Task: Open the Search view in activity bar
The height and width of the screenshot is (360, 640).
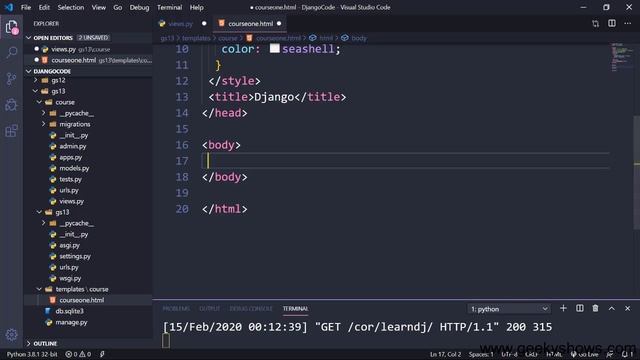Action: pos(11,52)
